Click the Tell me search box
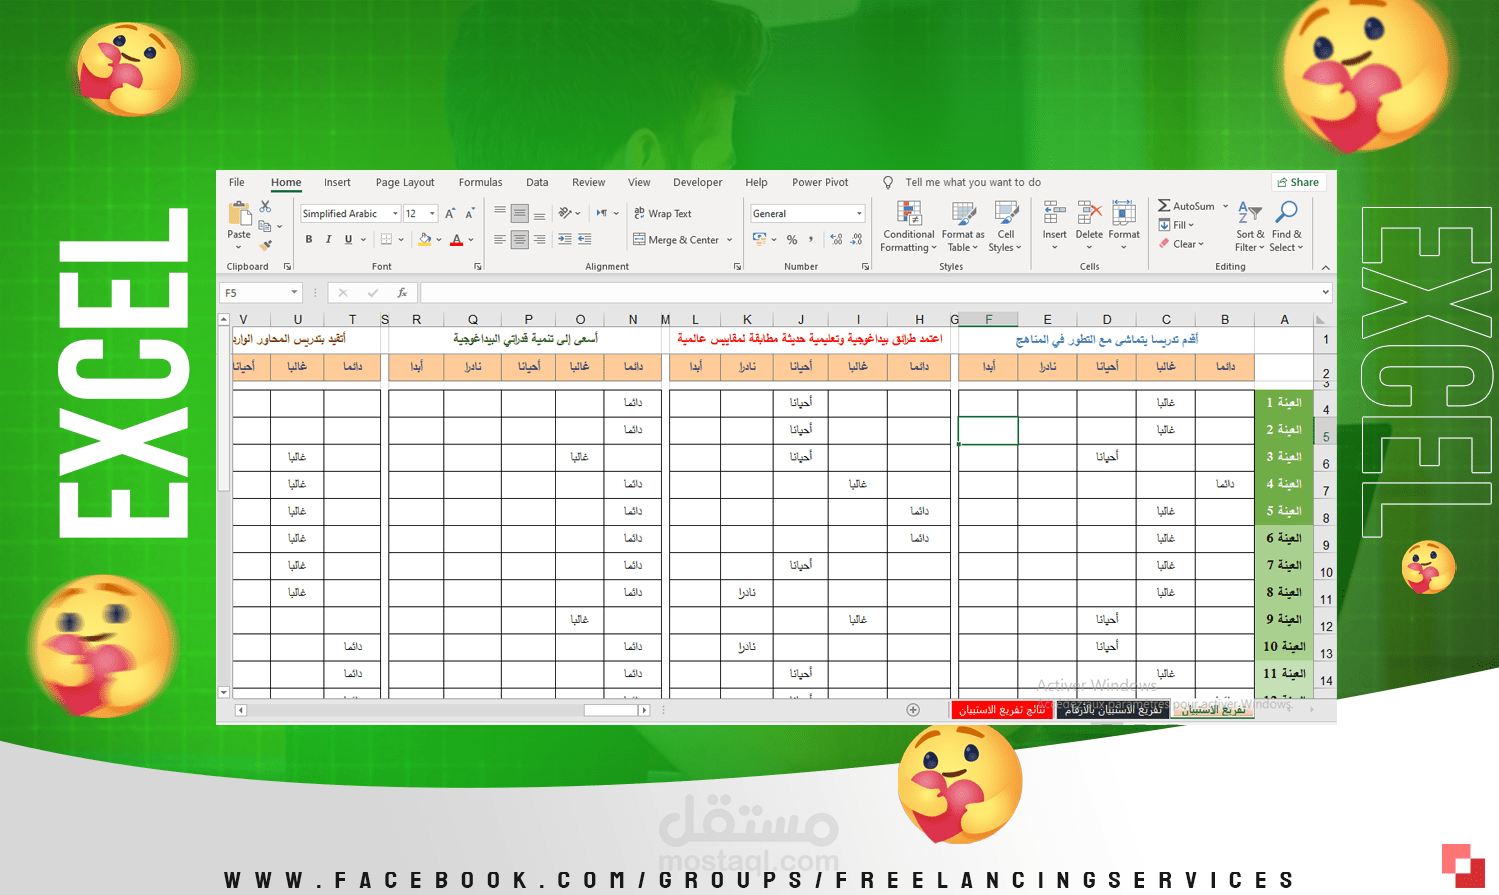 (972, 182)
